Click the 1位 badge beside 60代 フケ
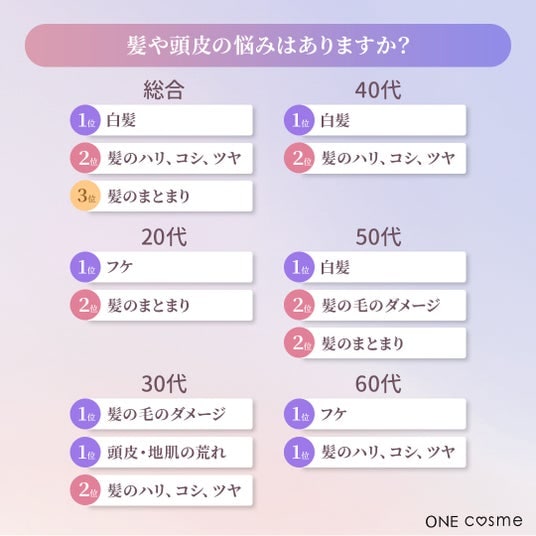 coord(299,414)
